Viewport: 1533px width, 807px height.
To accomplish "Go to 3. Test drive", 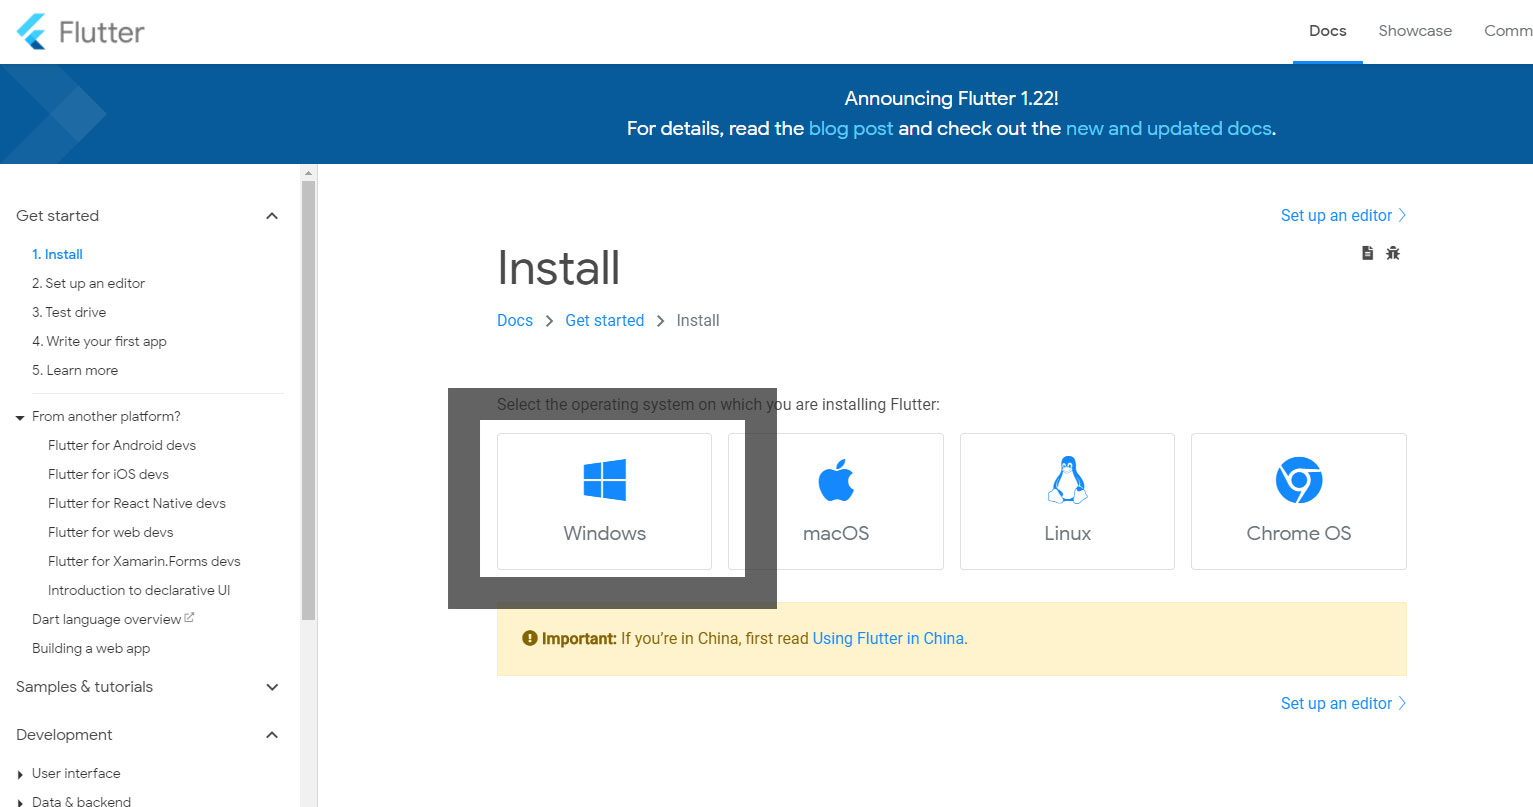I will (69, 312).
